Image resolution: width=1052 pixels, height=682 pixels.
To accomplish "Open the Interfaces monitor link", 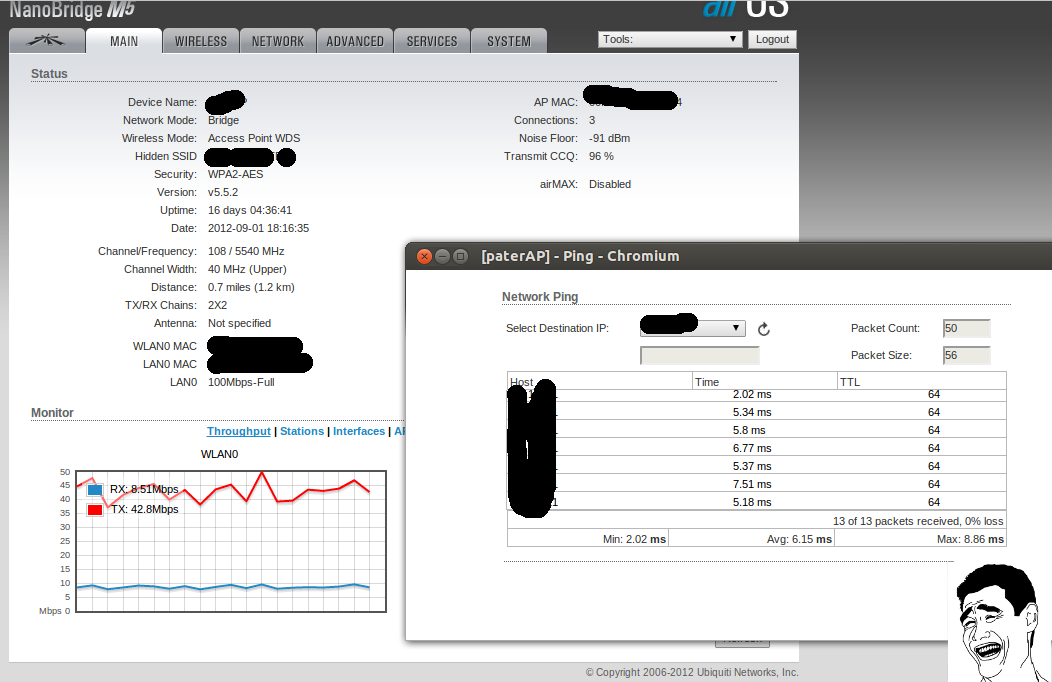I will click(359, 431).
